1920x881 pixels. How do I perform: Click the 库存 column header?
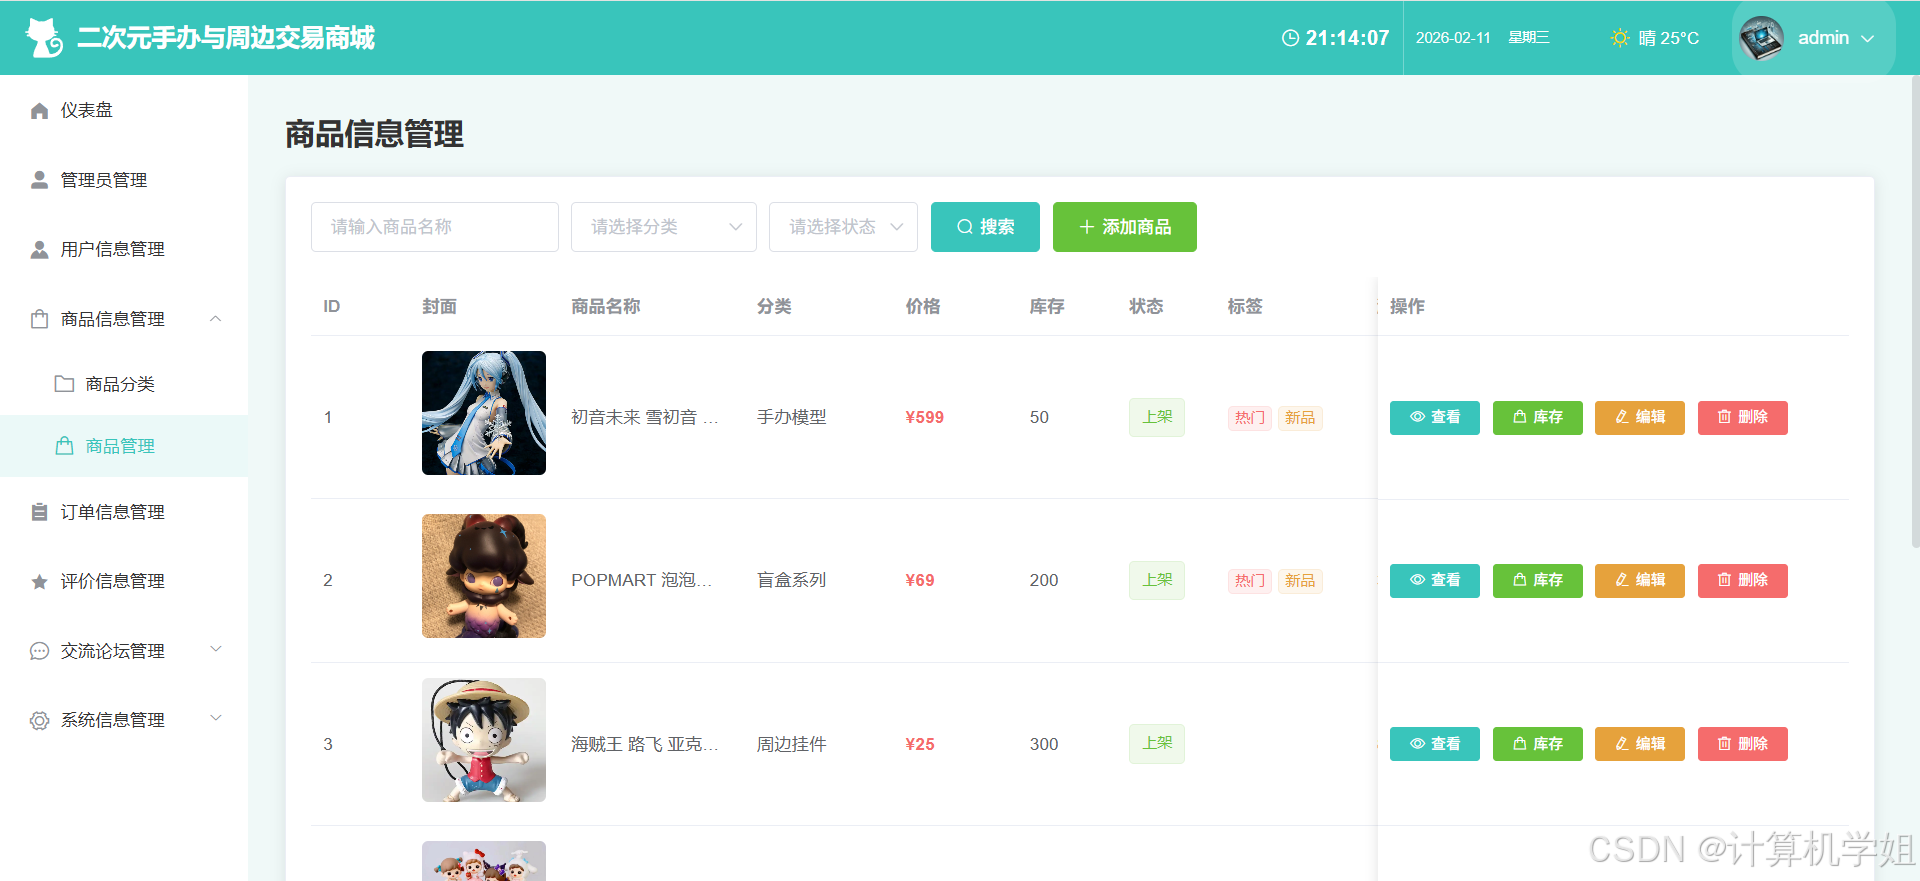tap(1047, 306)
